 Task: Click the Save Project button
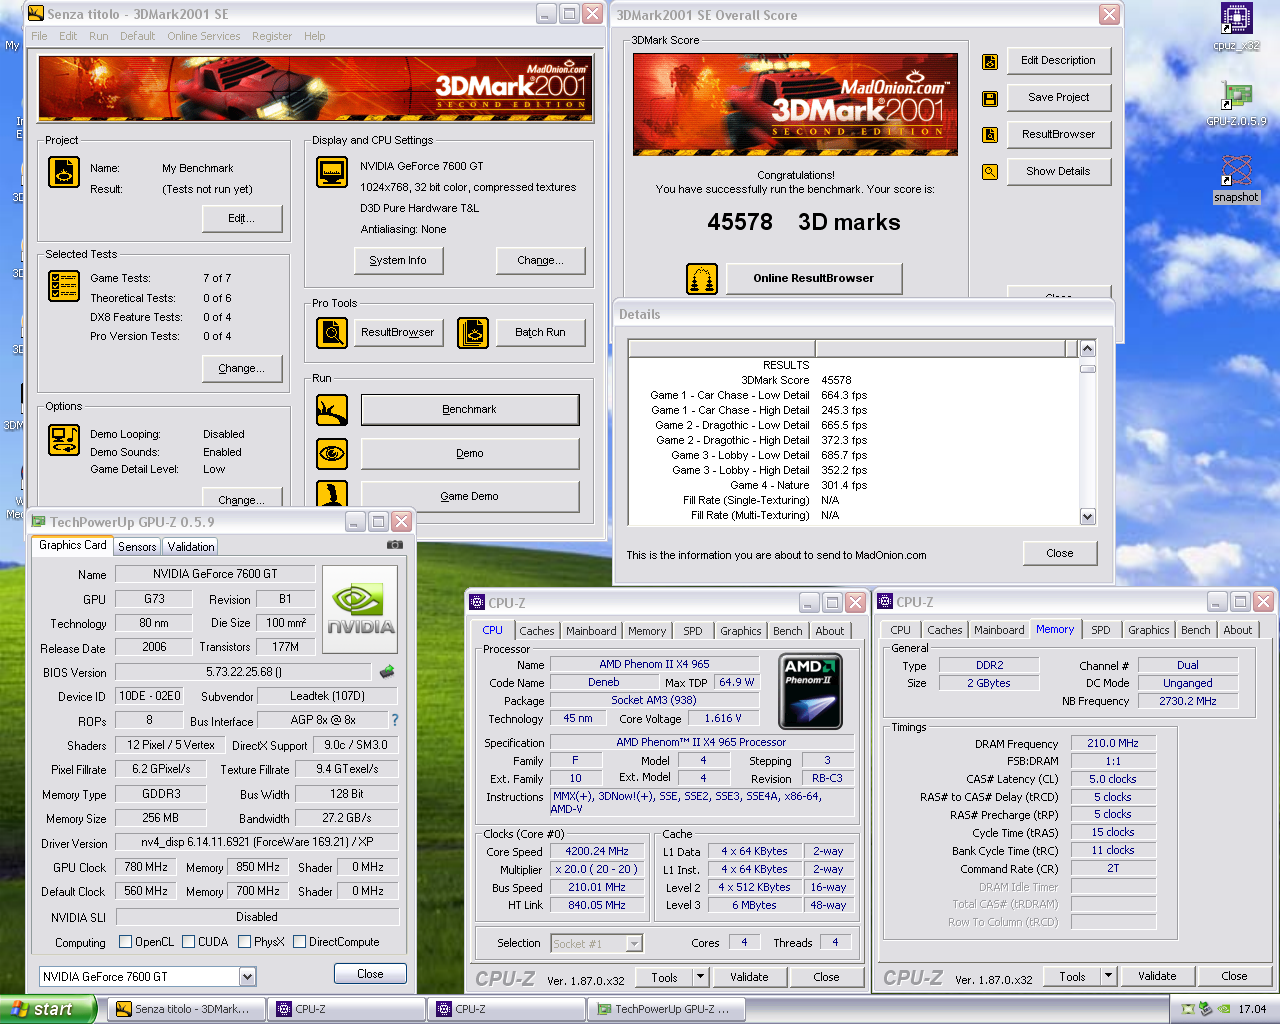click(x=1059, y=98)
